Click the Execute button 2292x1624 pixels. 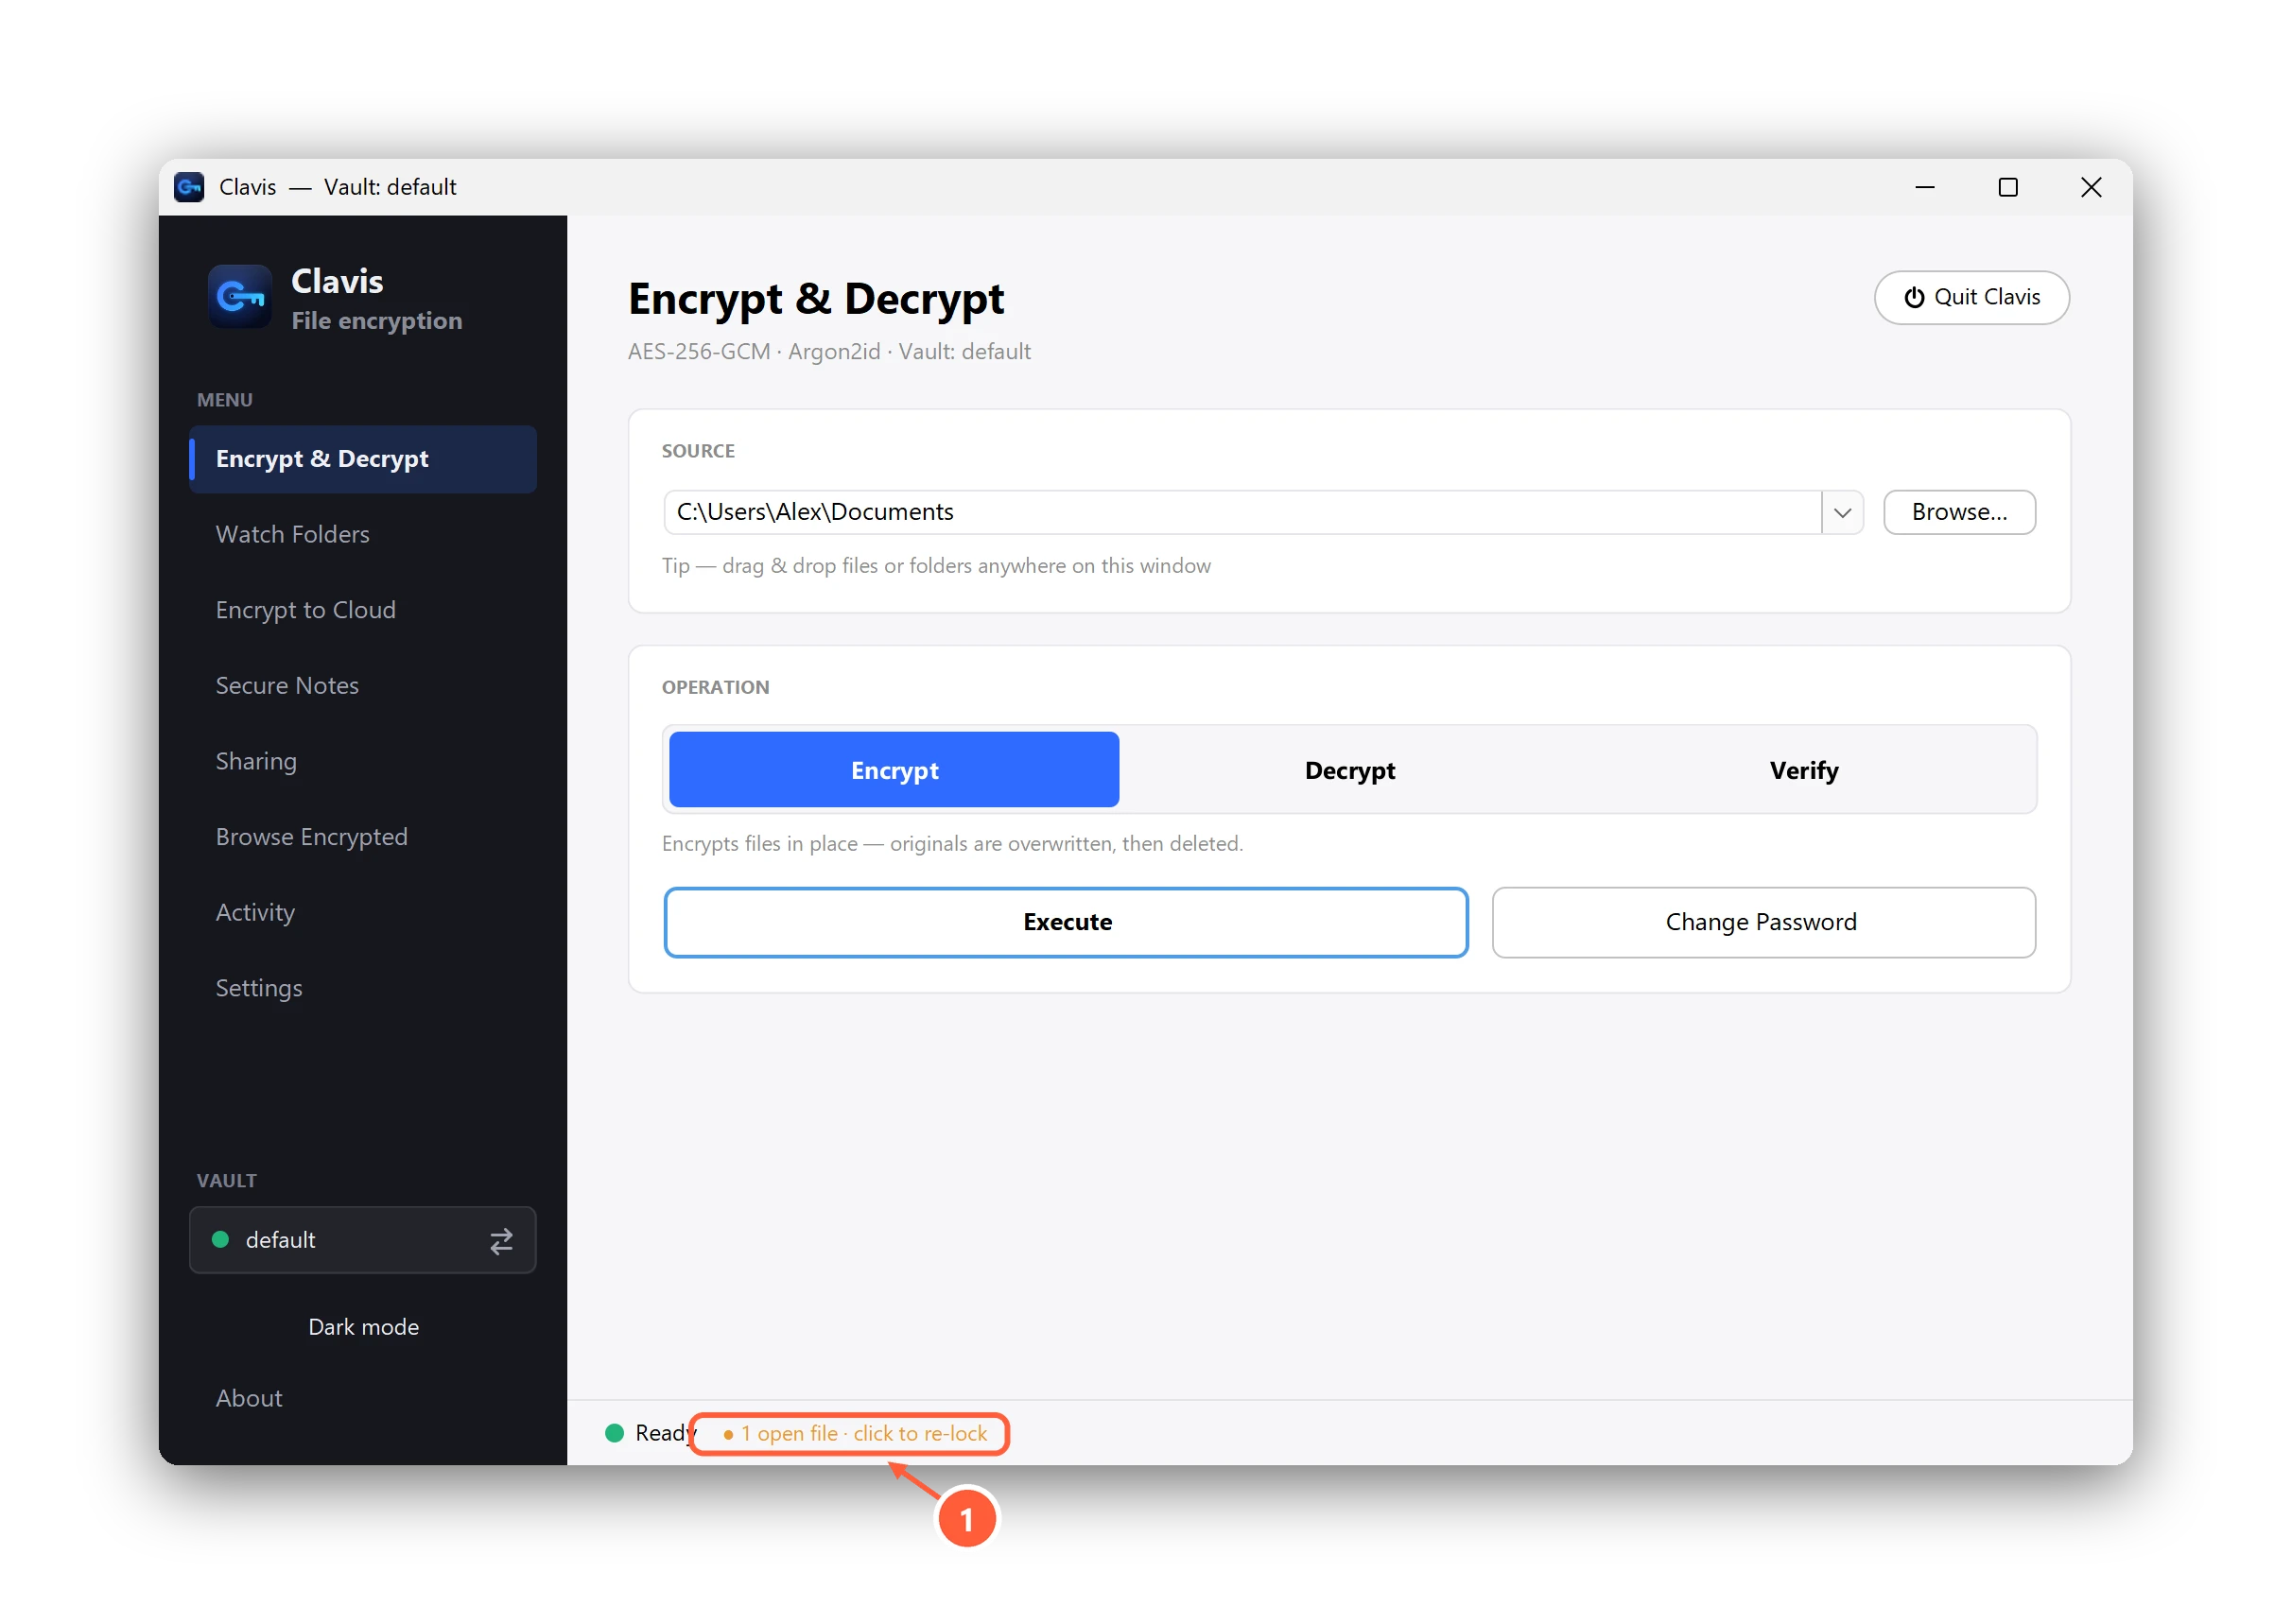click(1066, 922)
